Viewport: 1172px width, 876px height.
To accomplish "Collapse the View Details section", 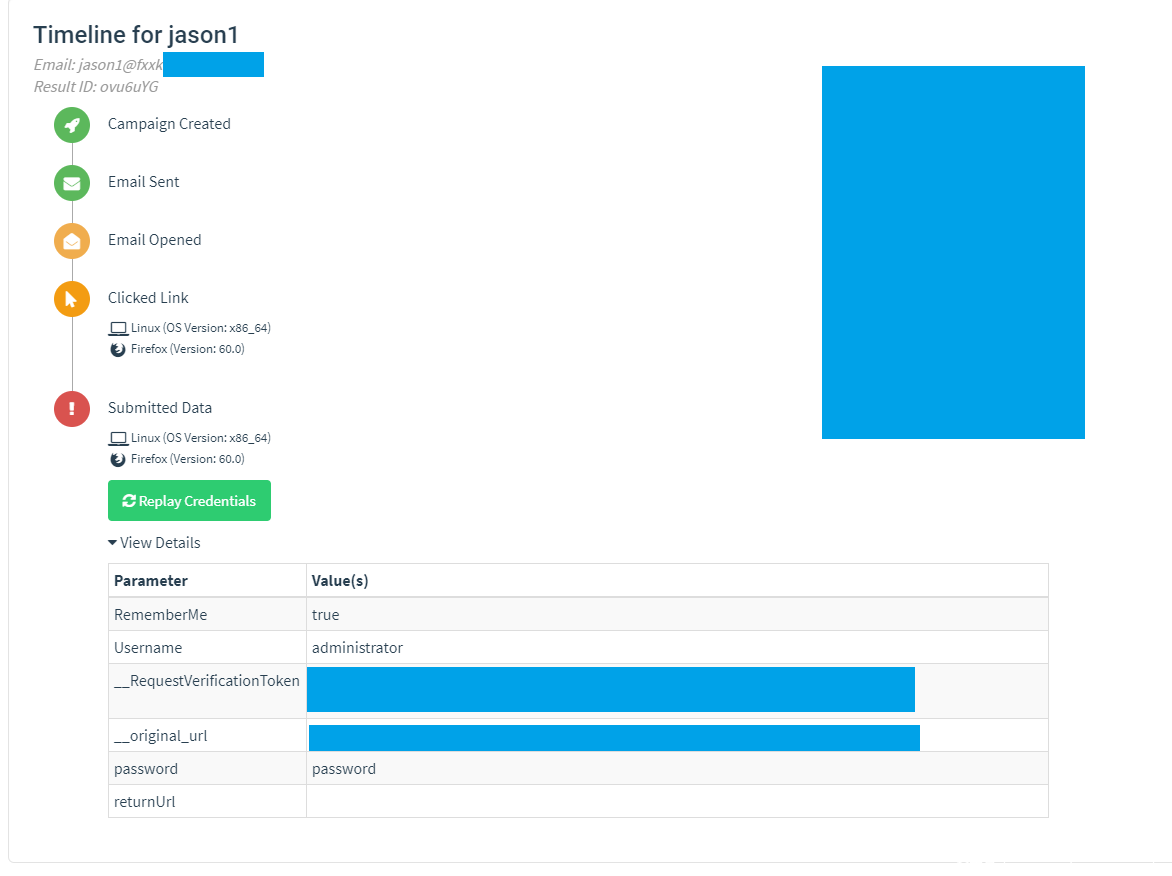I will 154,543.
